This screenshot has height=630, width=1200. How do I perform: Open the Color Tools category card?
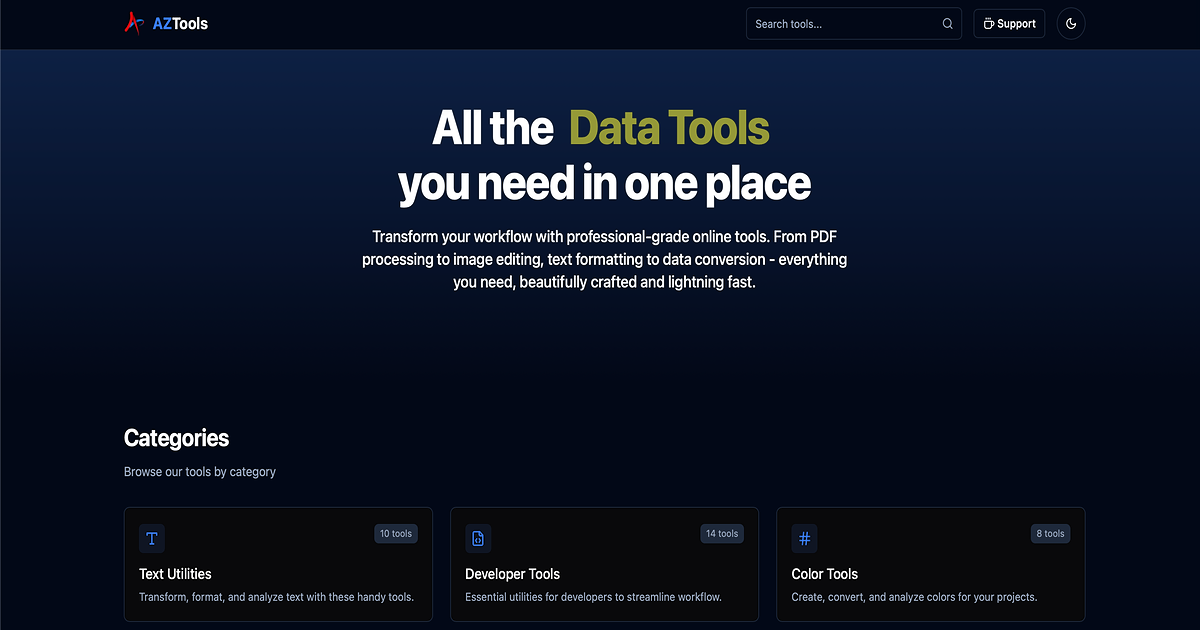tap(930, 565)
